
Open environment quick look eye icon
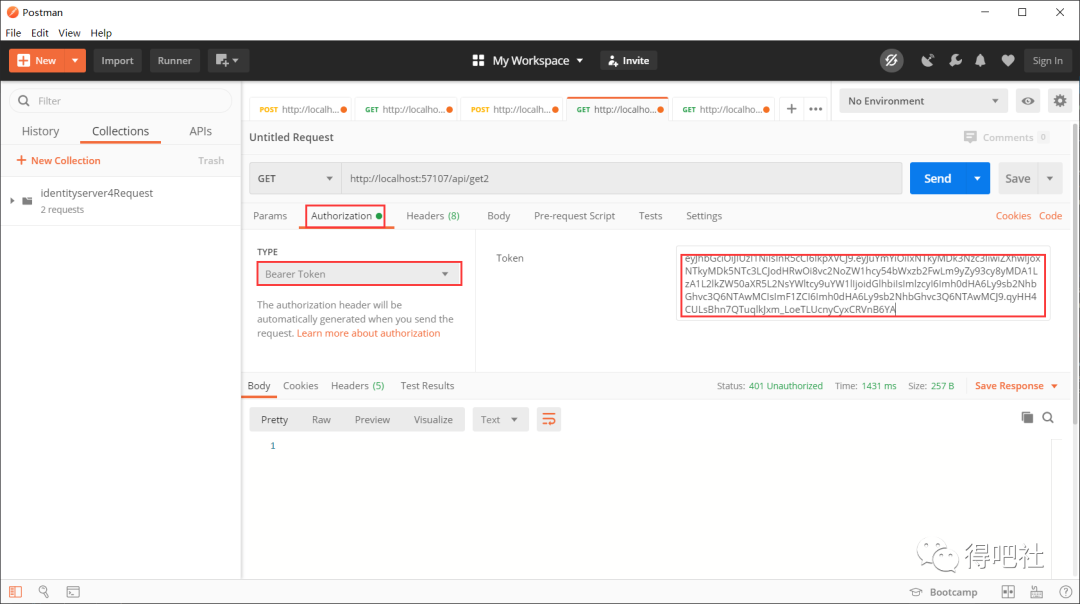[1028, 101]
